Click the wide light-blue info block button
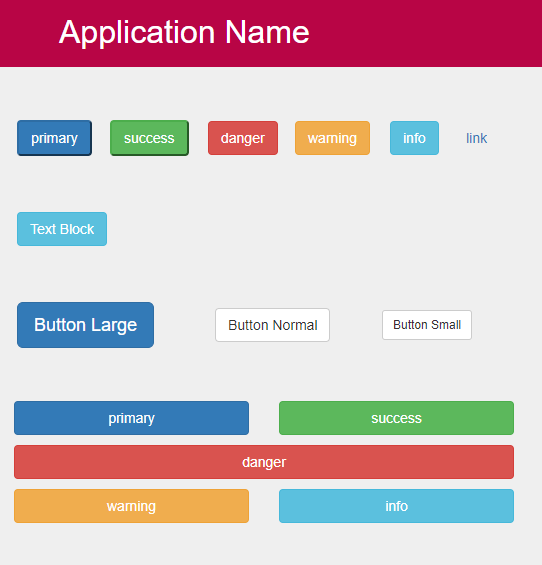 [396, 506]
